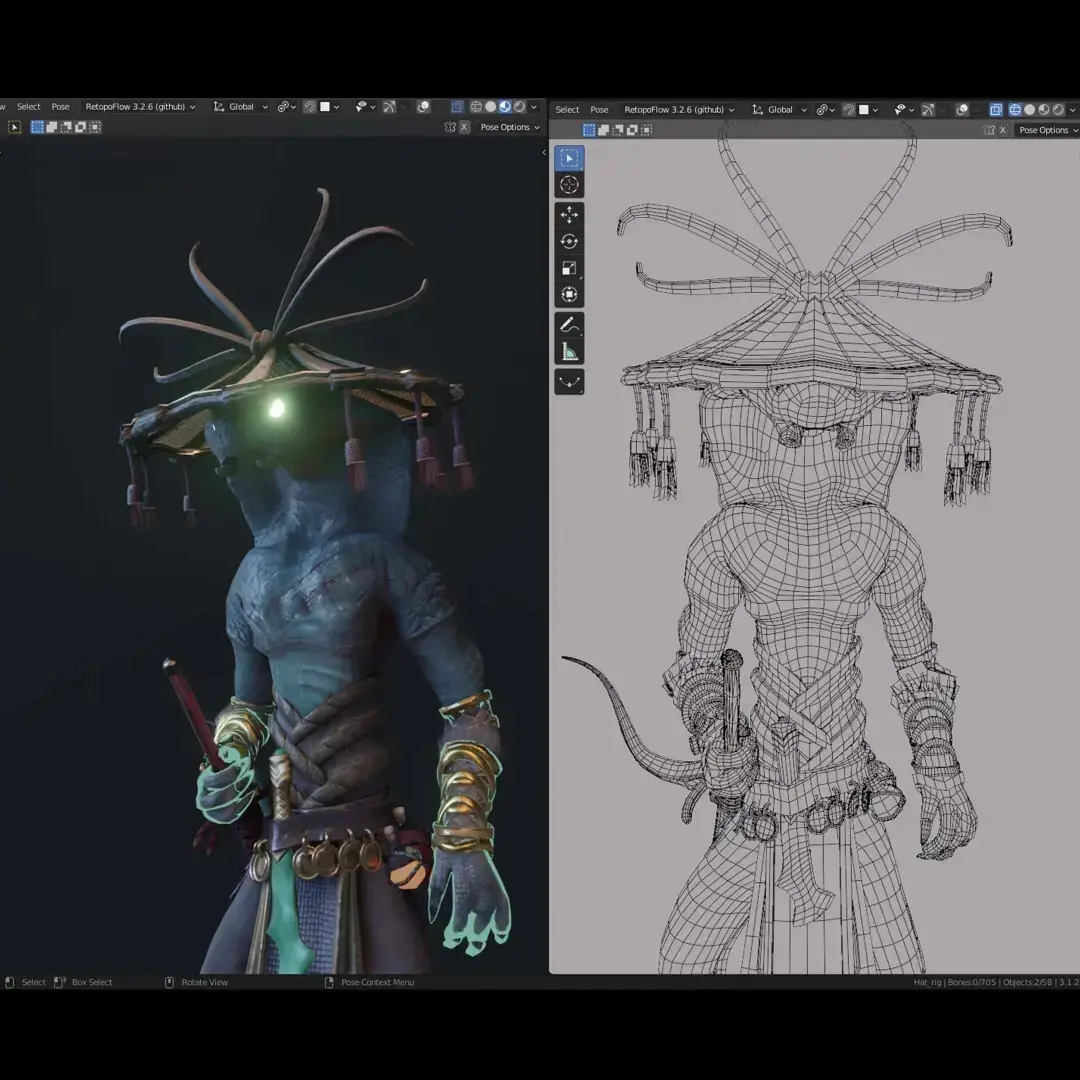The image size is (1080, 1080).
Task: Switch left viewport to material preview shading
Action: pyautogui.click(x=505, y=107)
